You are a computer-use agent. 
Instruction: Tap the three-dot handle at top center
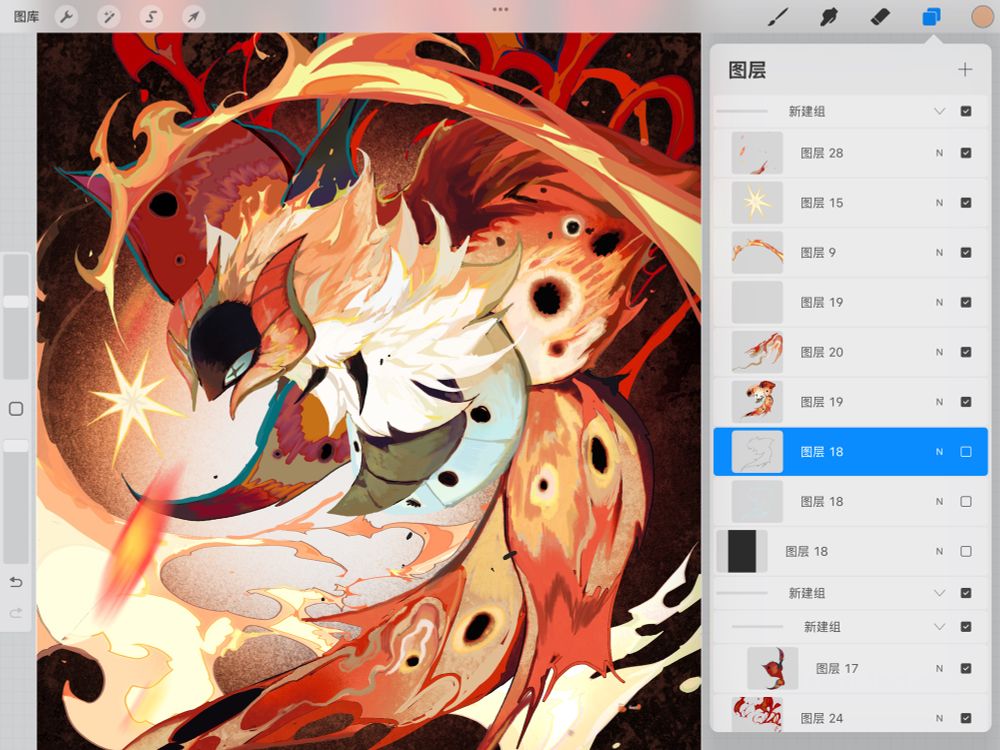[501, 10]
